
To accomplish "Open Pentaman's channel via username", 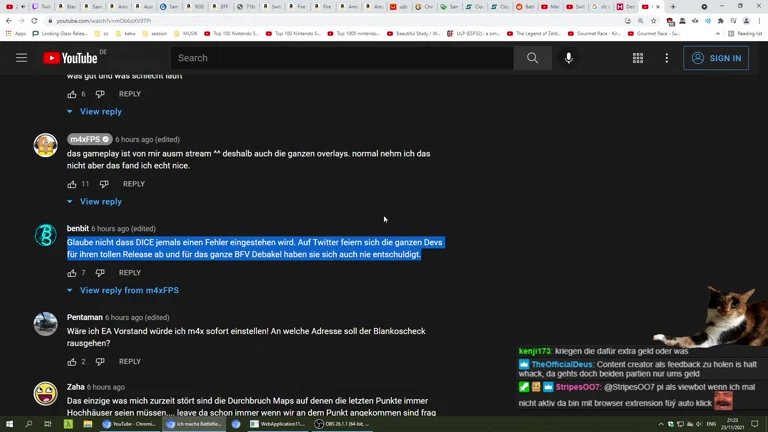I will tap(85, 317).
